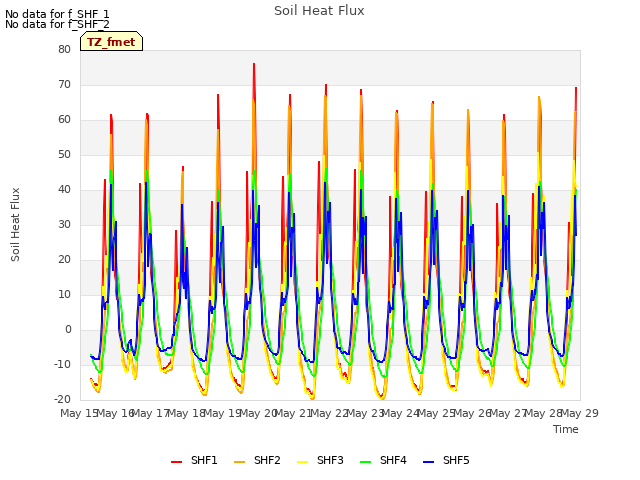Select SHF2 legend entry

coord(257,460)
